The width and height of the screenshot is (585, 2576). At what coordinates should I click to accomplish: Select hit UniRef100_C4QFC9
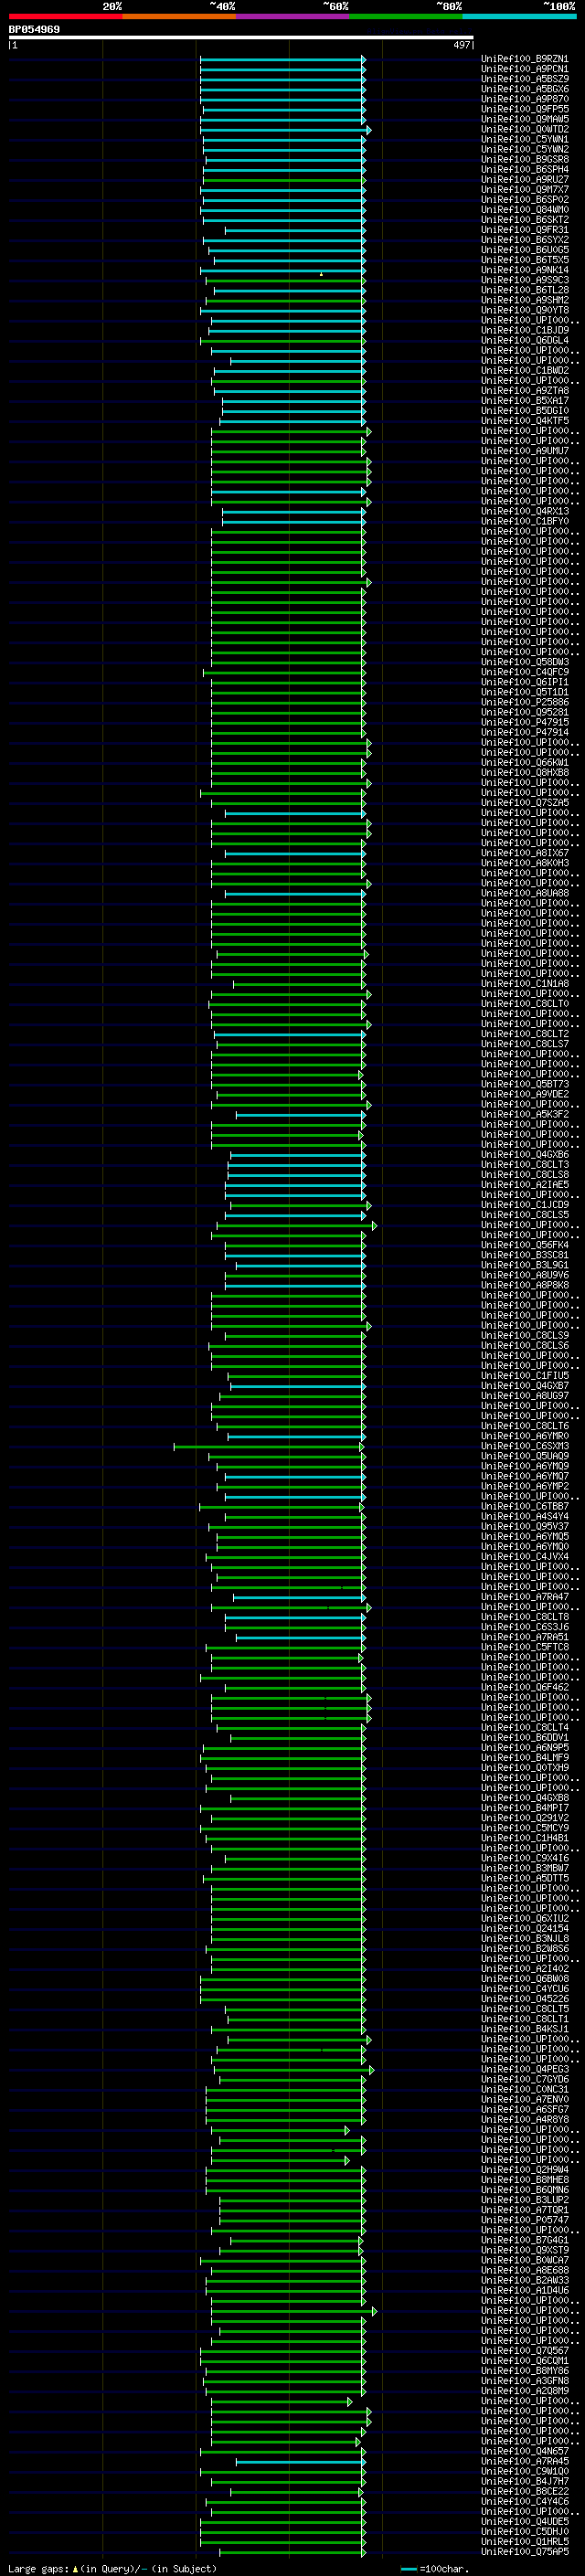(524, 672)
